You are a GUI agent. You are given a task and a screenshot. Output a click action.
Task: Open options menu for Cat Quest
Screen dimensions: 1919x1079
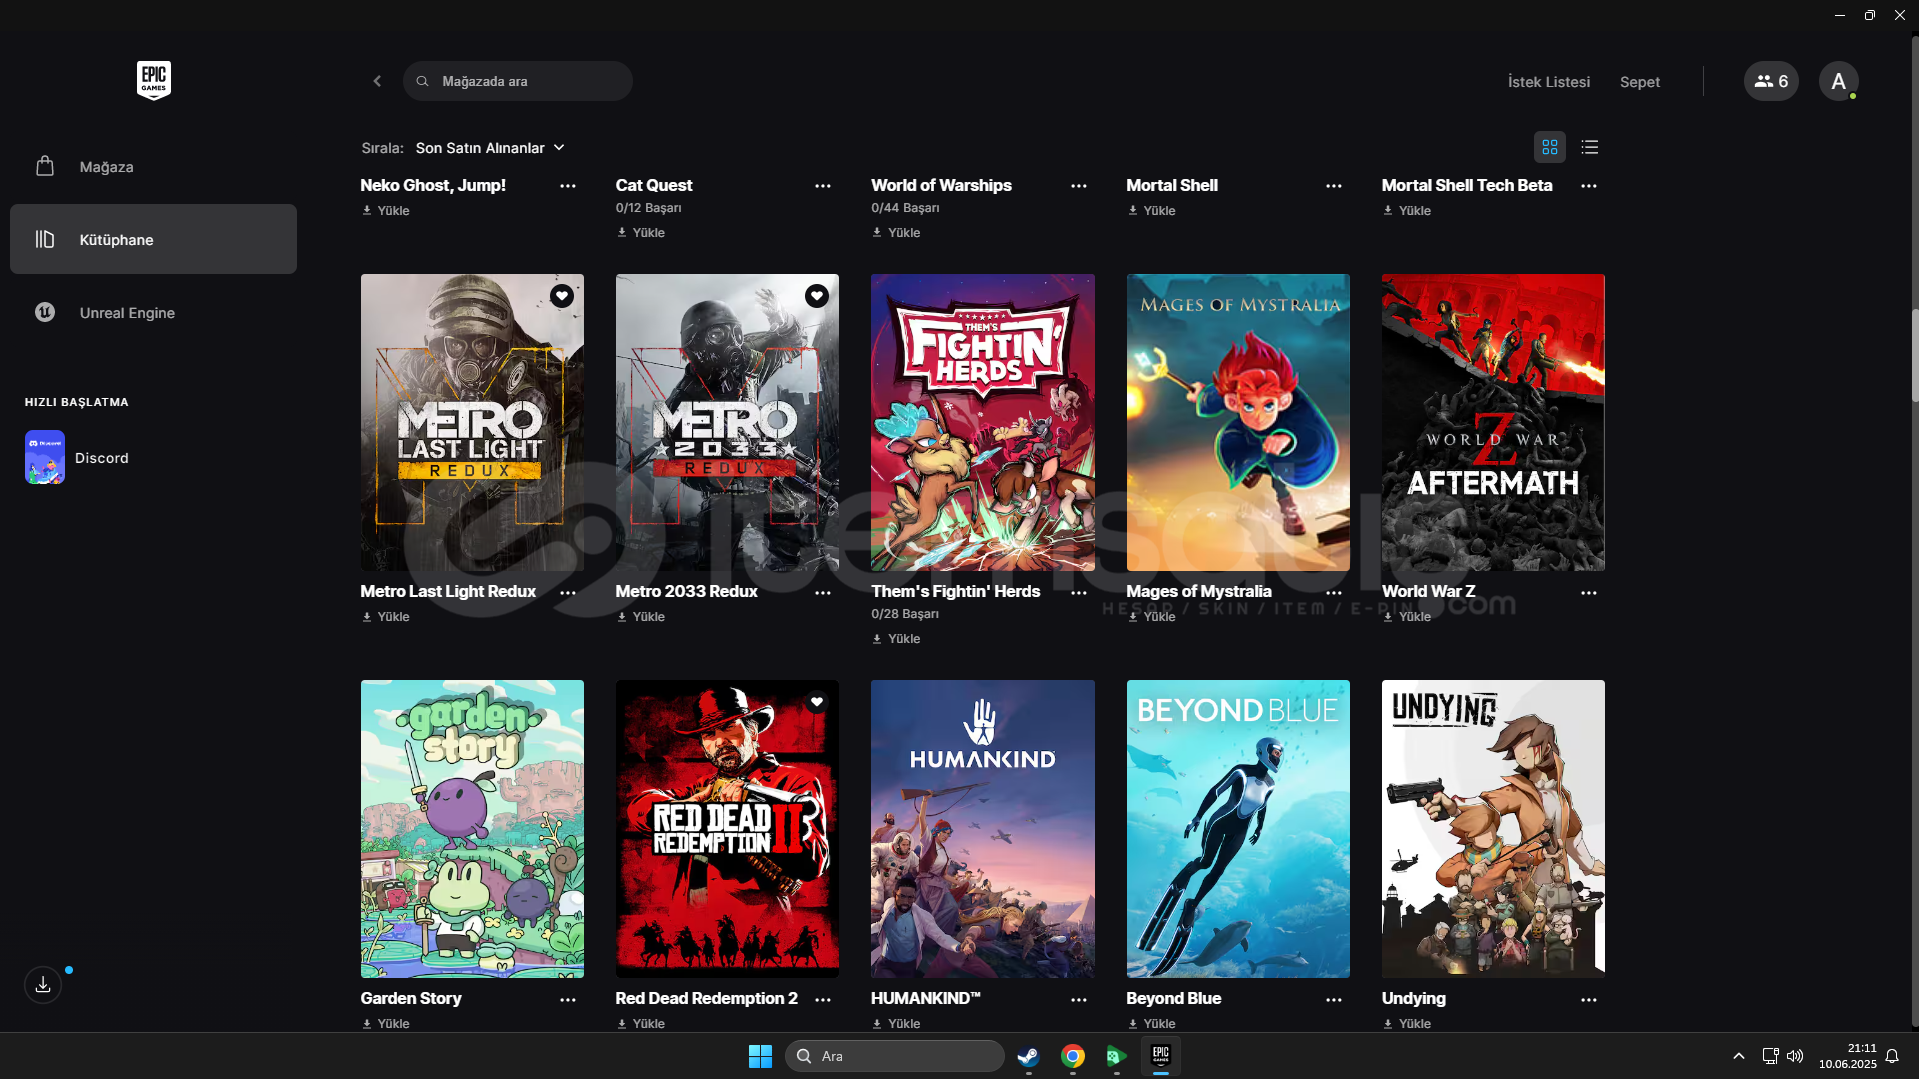[823, 186]
